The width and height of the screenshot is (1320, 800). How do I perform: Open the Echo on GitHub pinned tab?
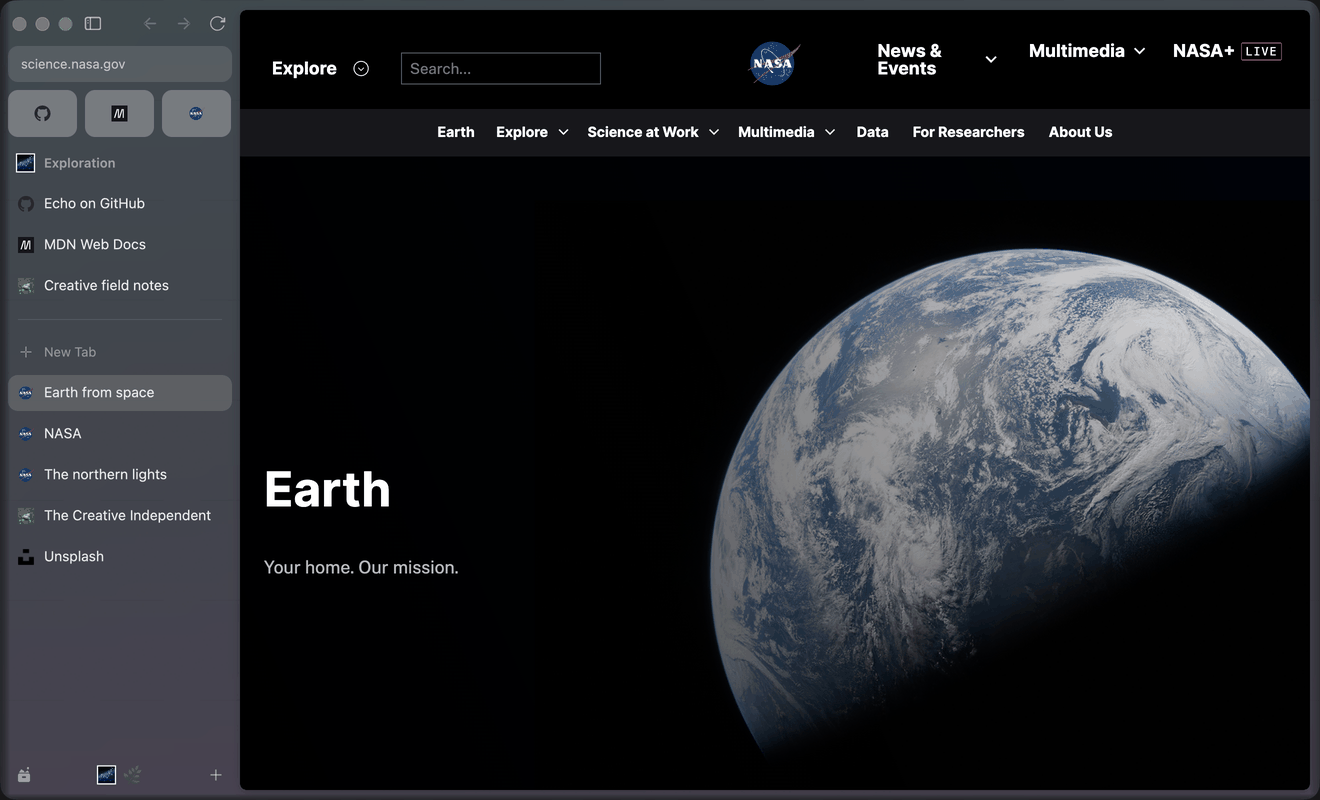[120, 203]
